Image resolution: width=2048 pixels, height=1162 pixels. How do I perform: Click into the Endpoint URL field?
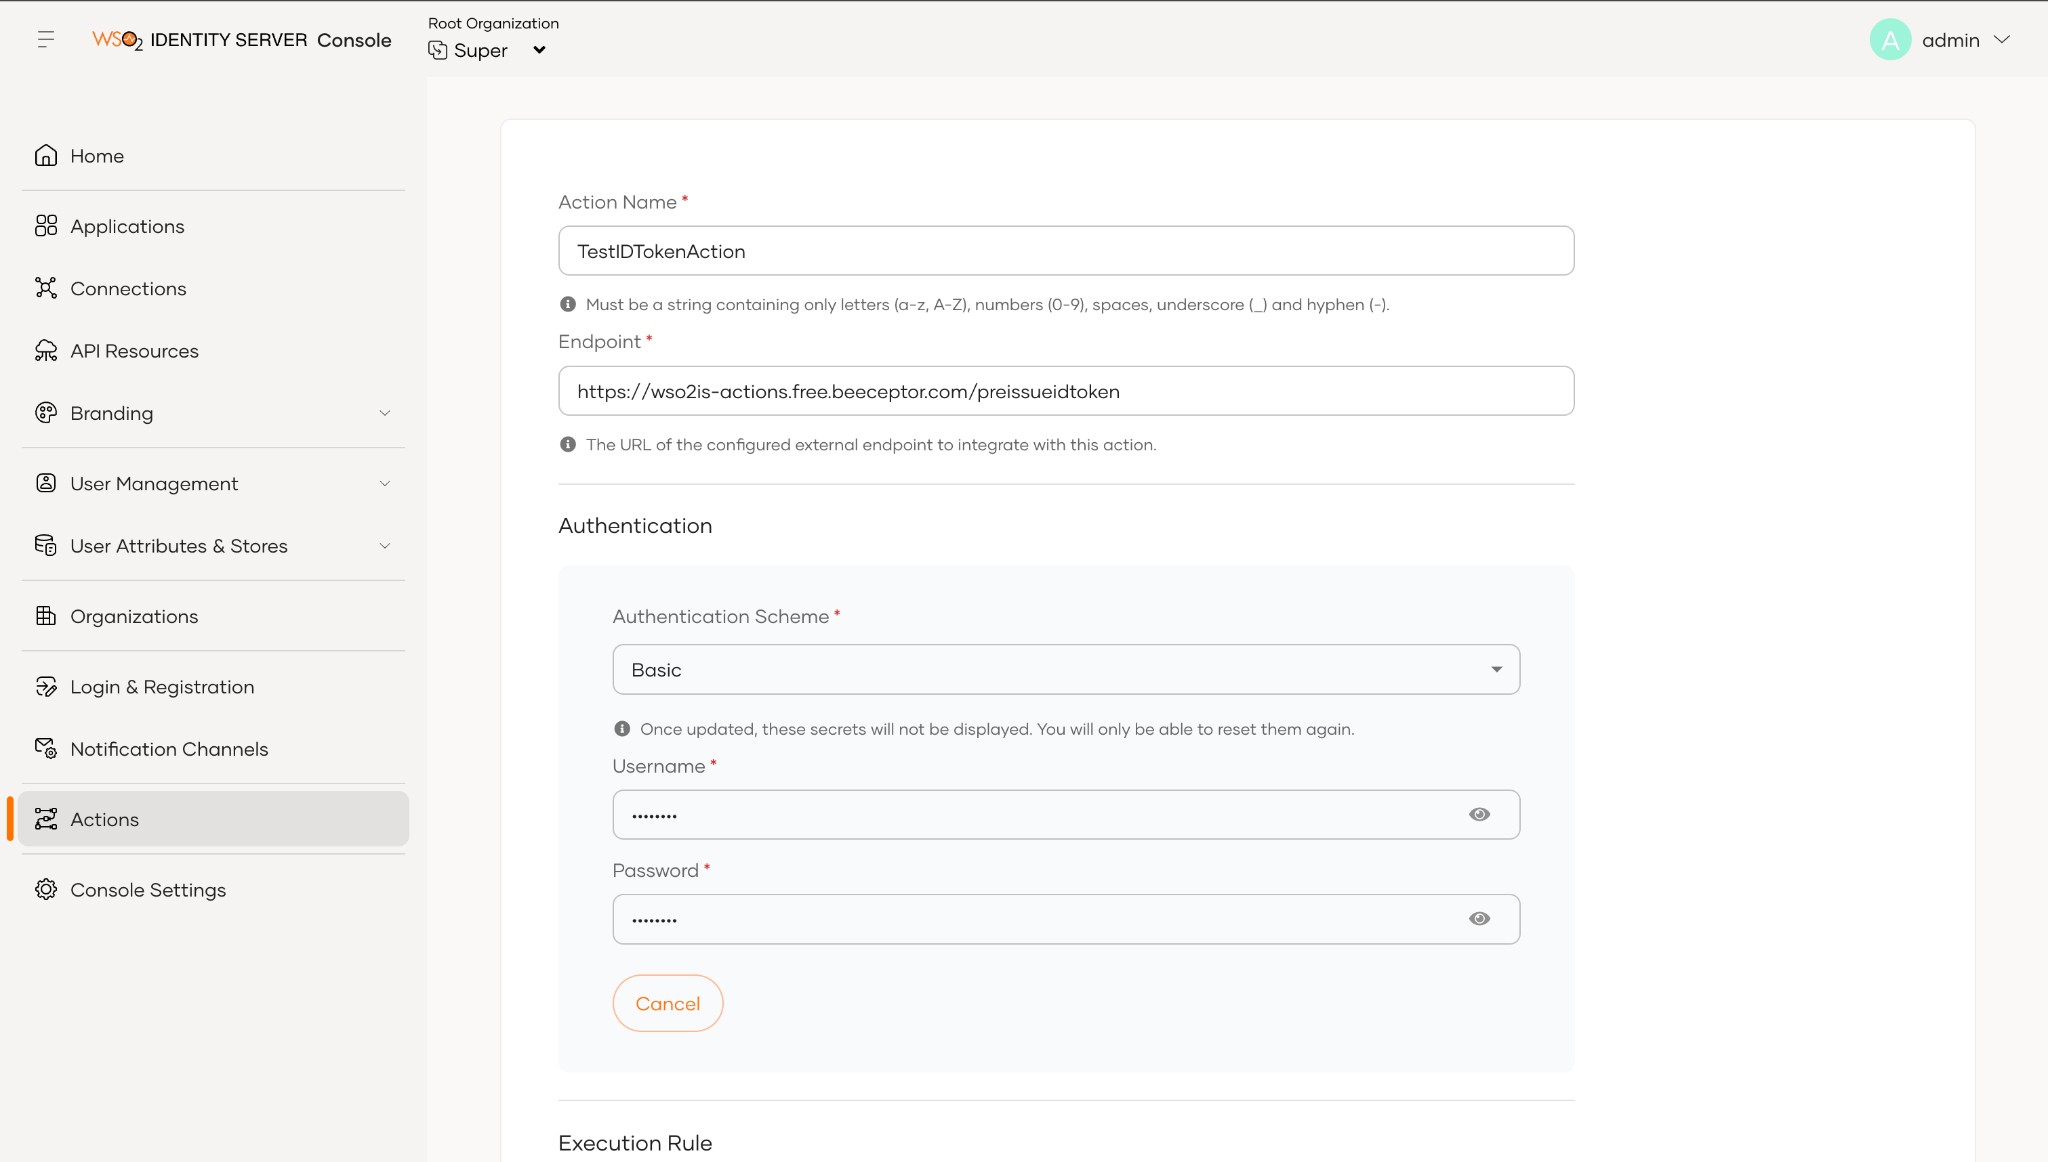click(1066, 391)
